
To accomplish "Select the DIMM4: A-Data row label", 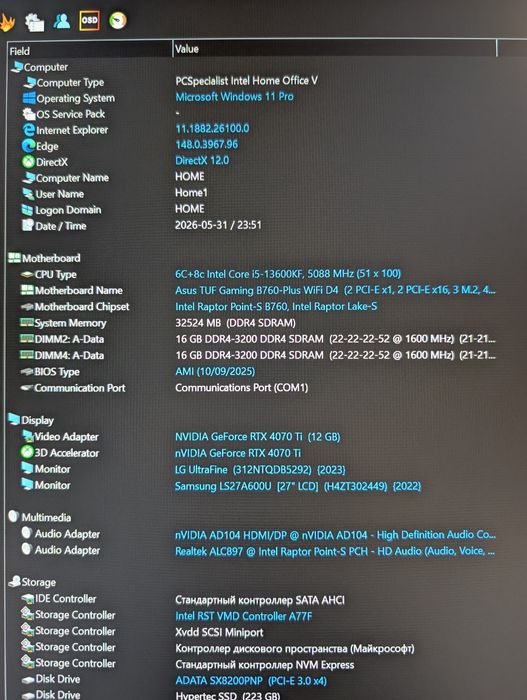I will (69, 355).
